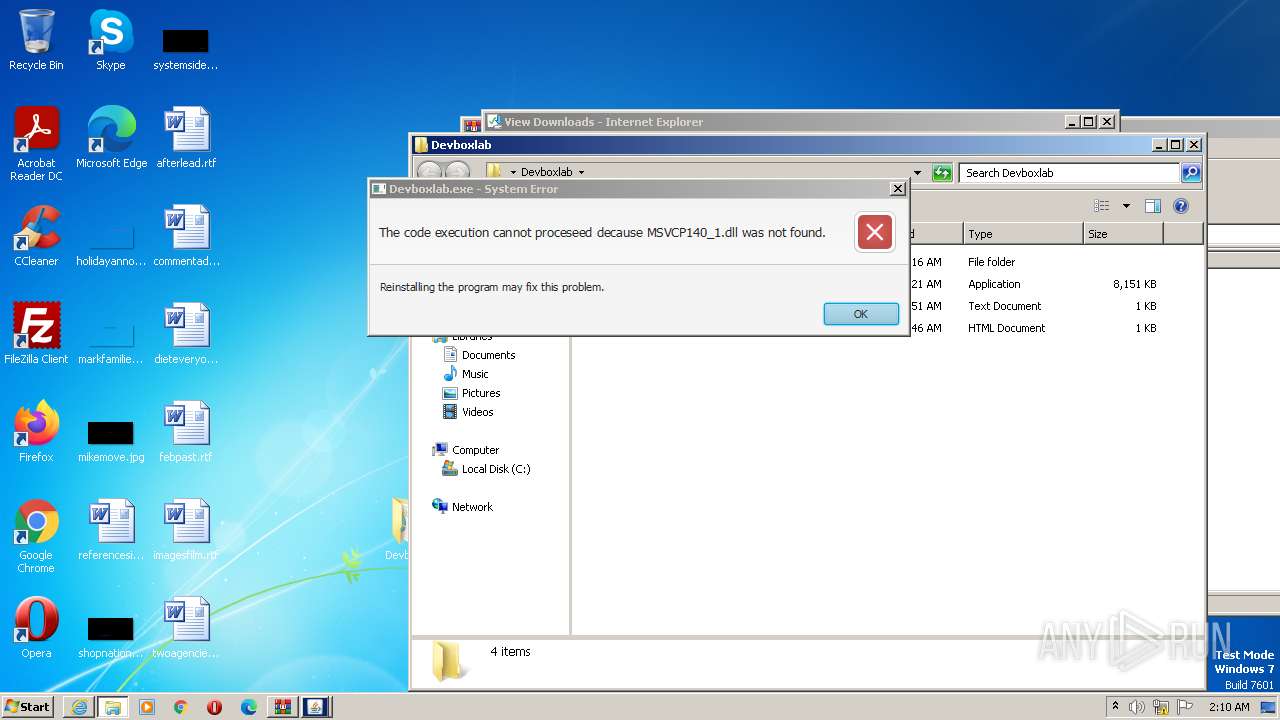Select Computer in the navigation pane

tap(466, 450)
